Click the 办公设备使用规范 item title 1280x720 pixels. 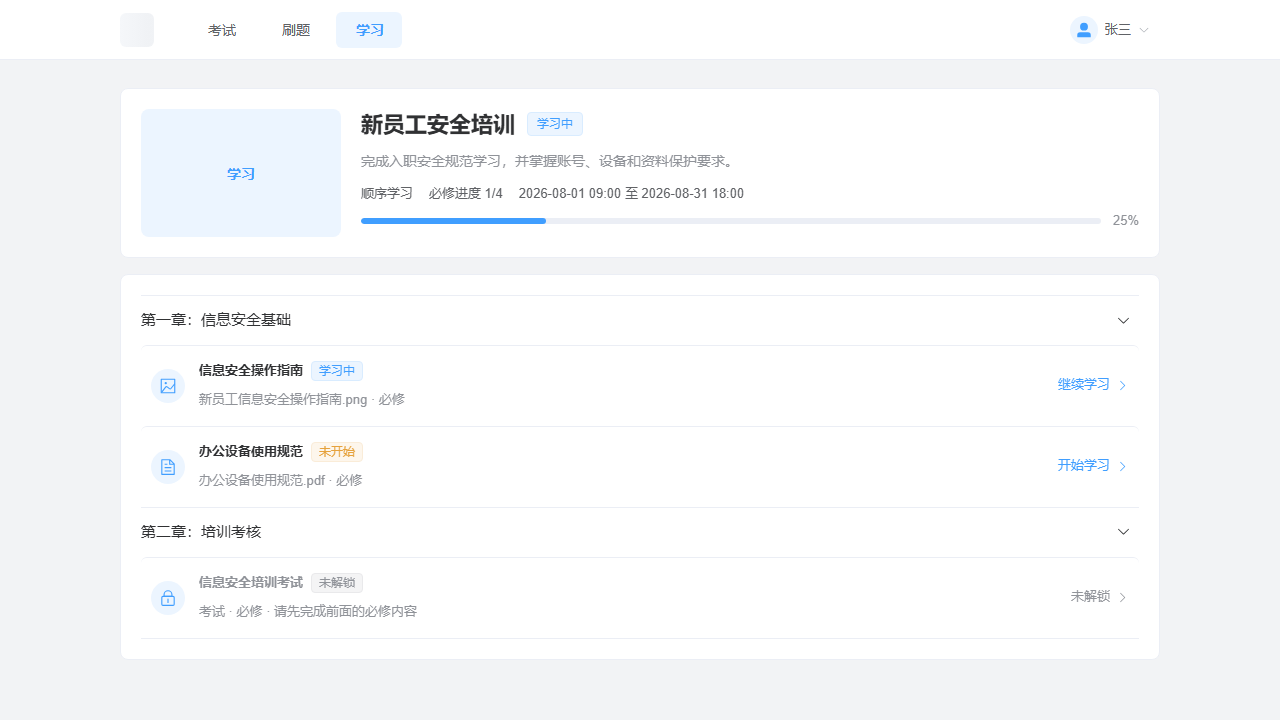click(251, 452)
